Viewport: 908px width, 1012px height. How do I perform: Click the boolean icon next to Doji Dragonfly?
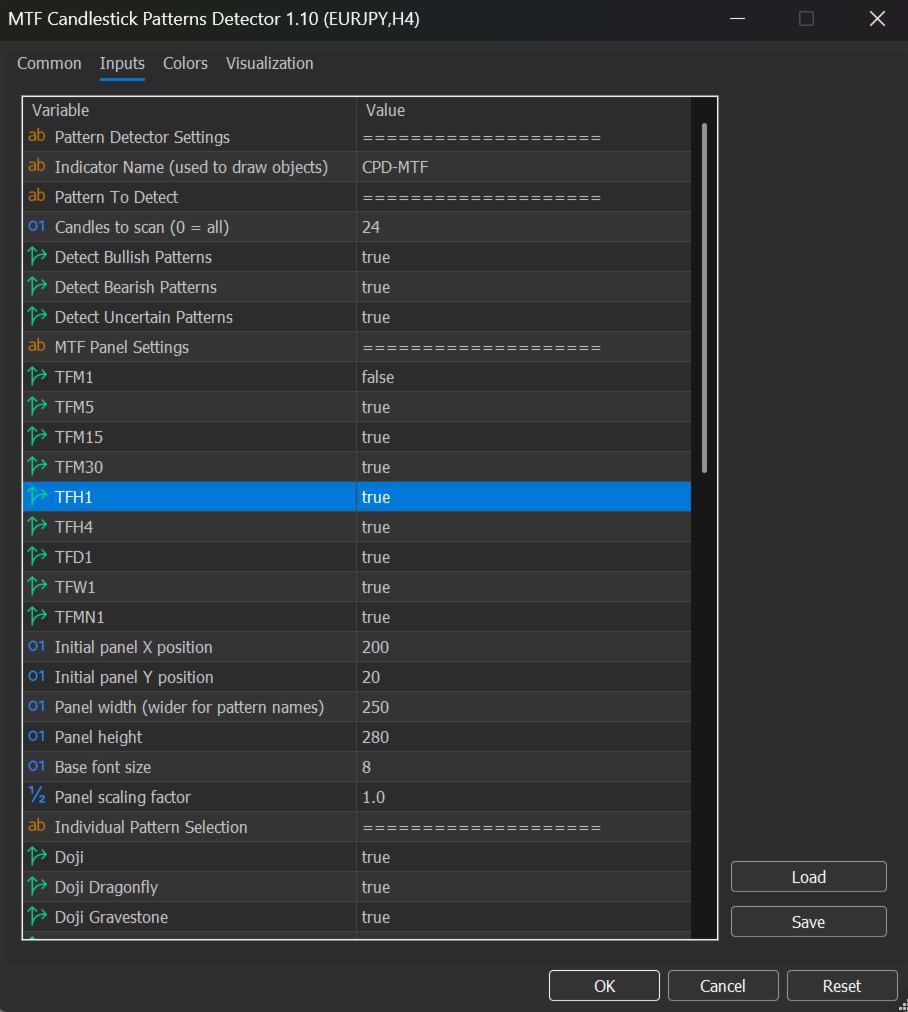37,887
